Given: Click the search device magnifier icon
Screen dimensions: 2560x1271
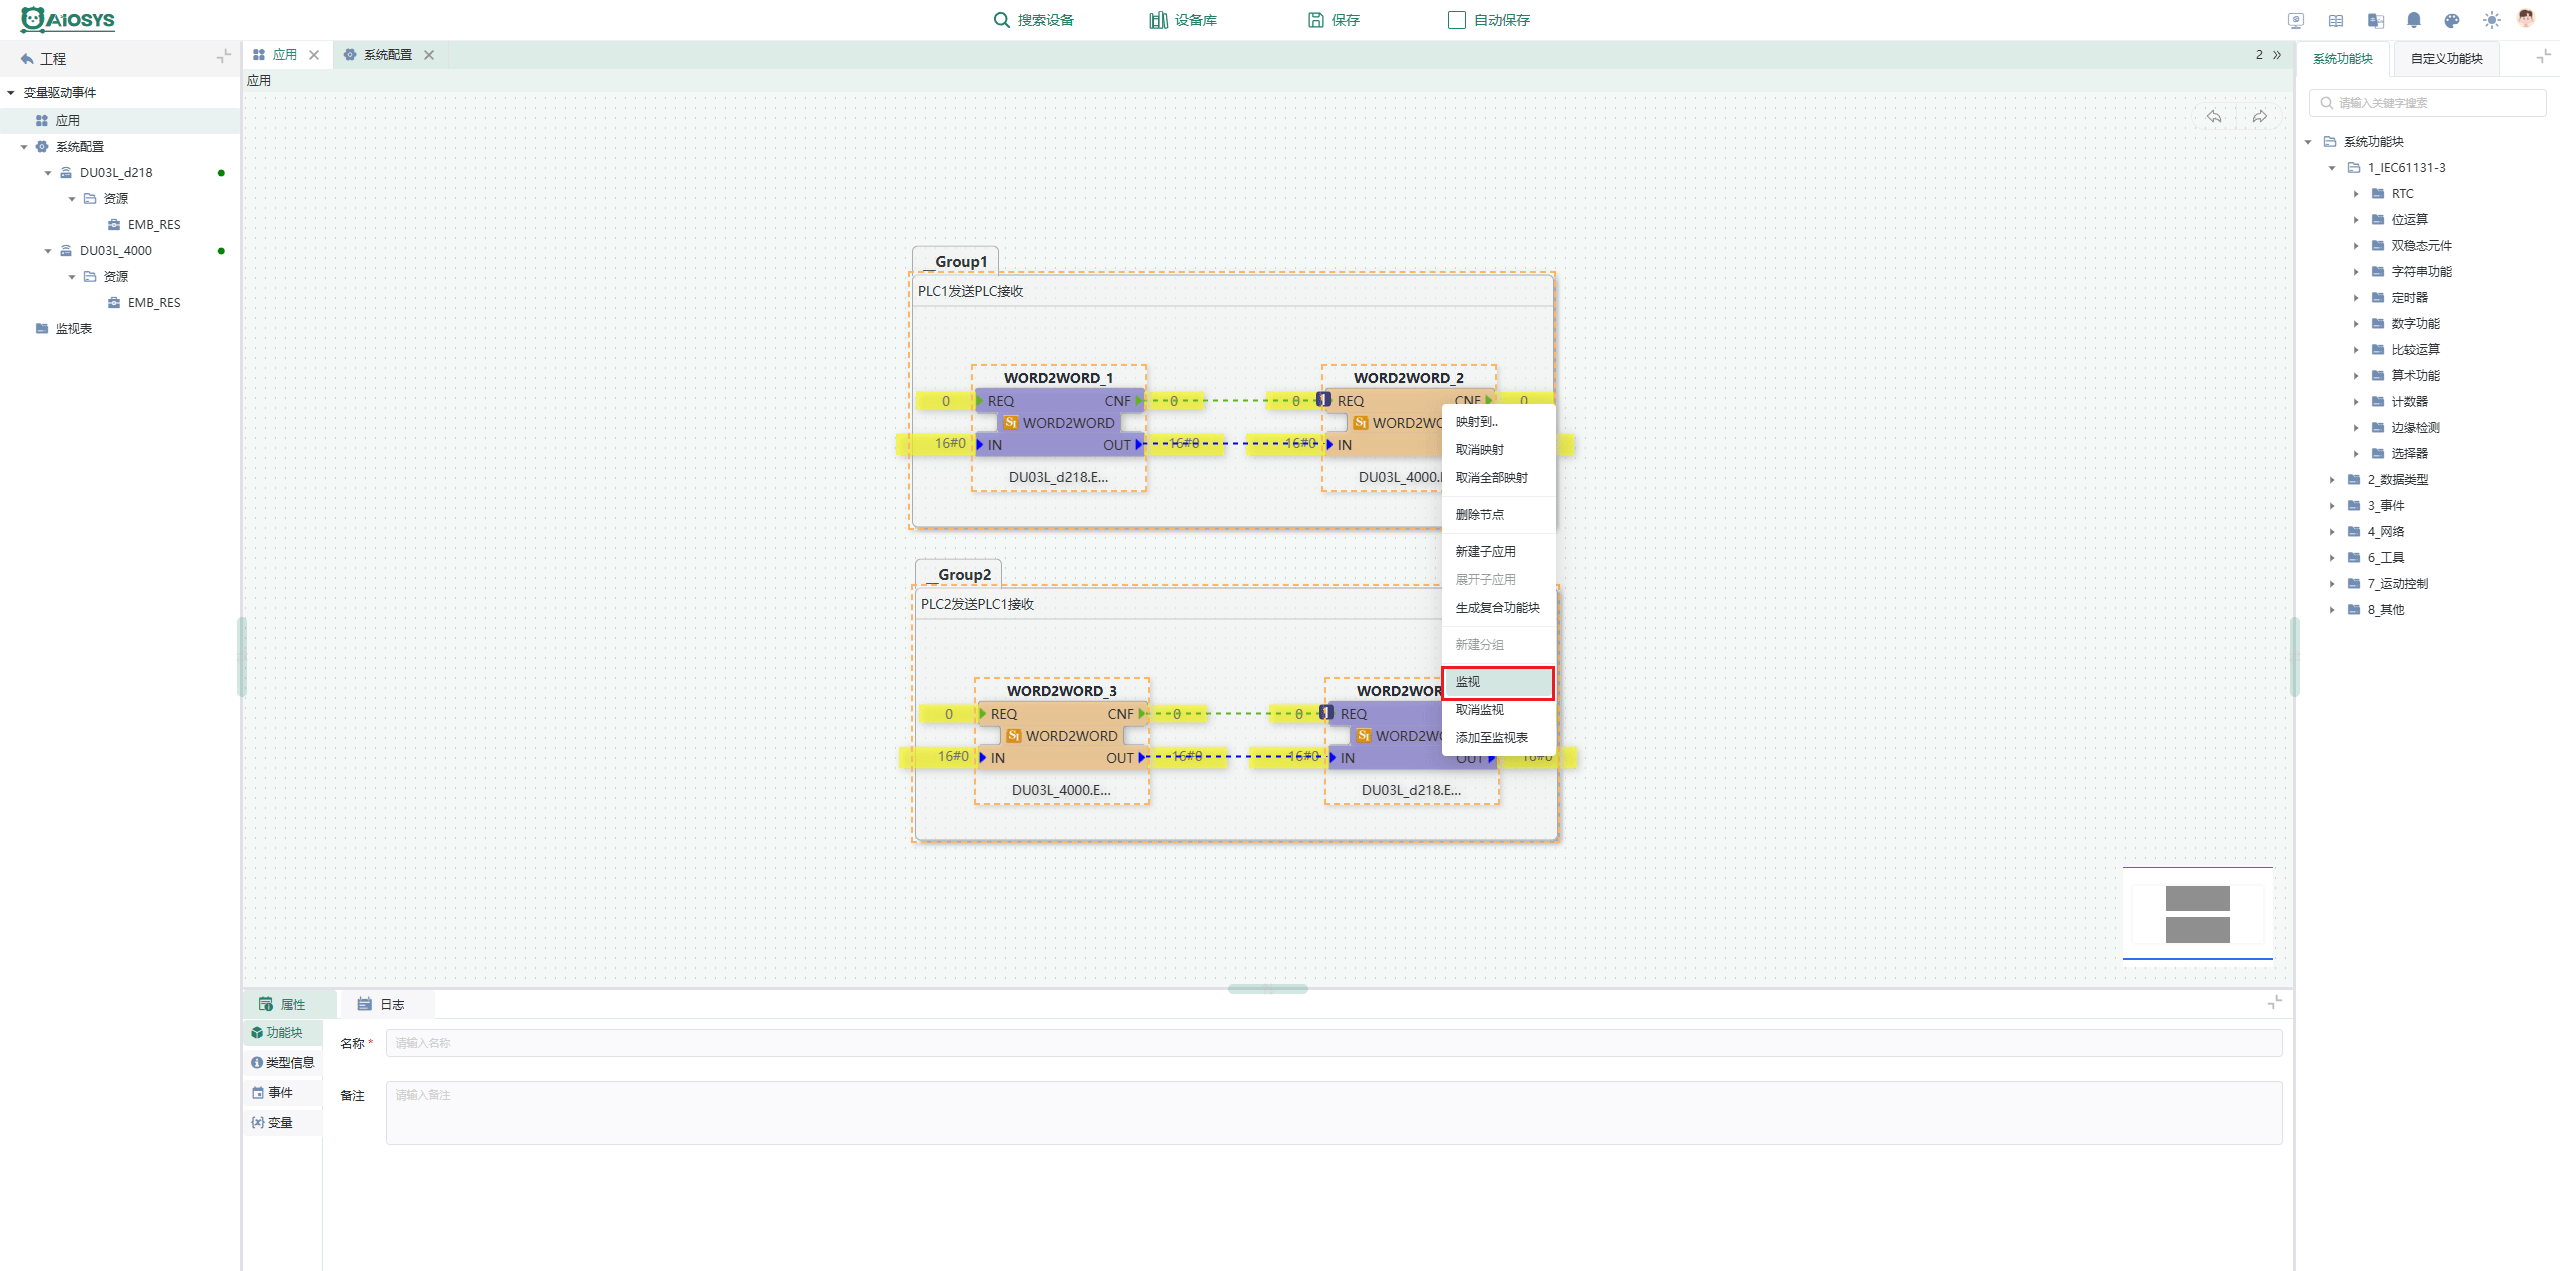Looking at the screenshot, I should click(x=1001, y=20).
